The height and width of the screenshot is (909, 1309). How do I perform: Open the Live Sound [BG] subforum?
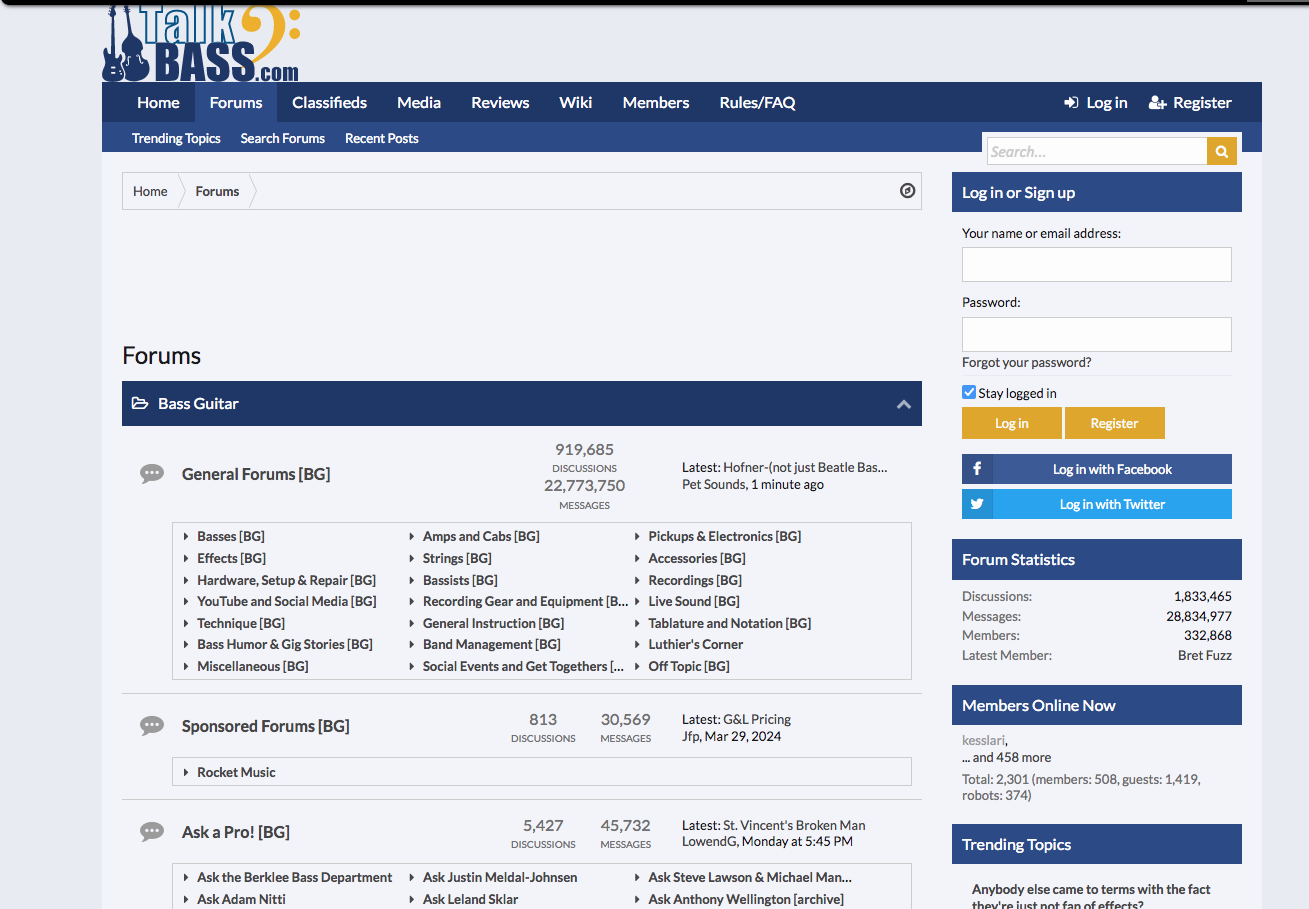pyautogui.click(x=694, y=601)
